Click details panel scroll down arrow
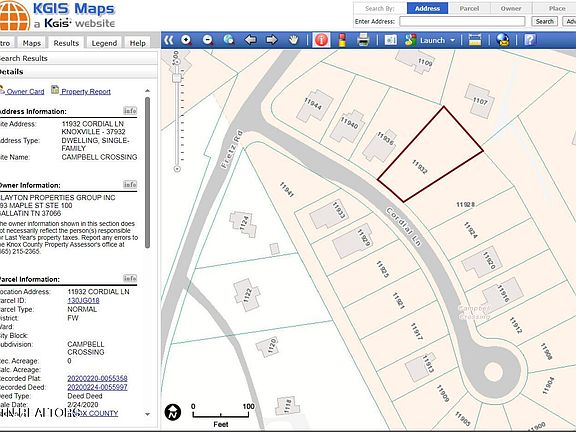The image size is (576, 432). tap(147, 414)
